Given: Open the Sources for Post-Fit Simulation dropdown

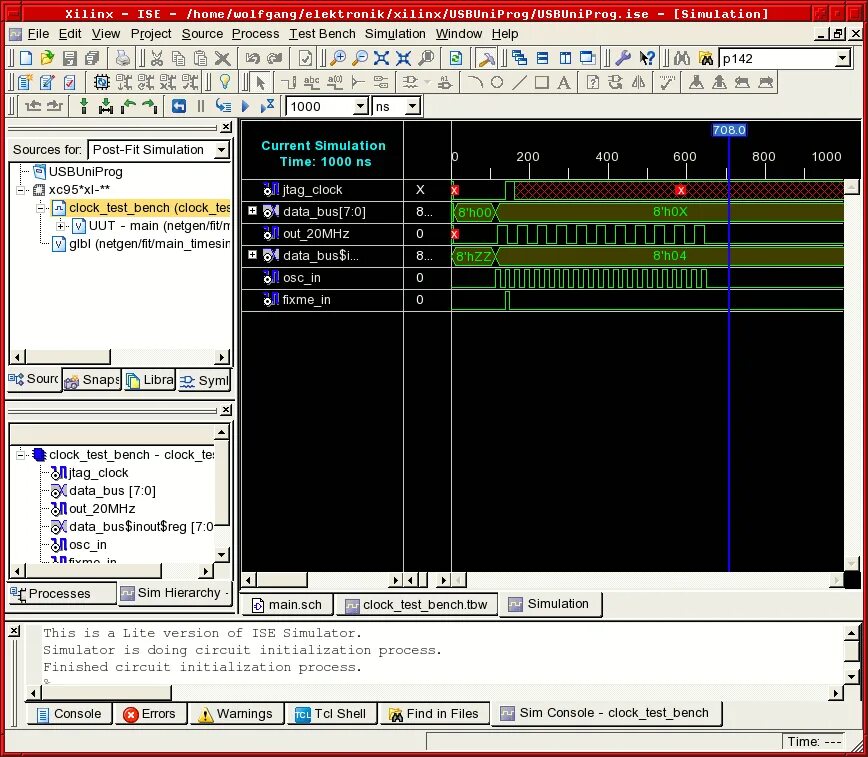Looking at the screenshot, I should (x=221, y=150).
